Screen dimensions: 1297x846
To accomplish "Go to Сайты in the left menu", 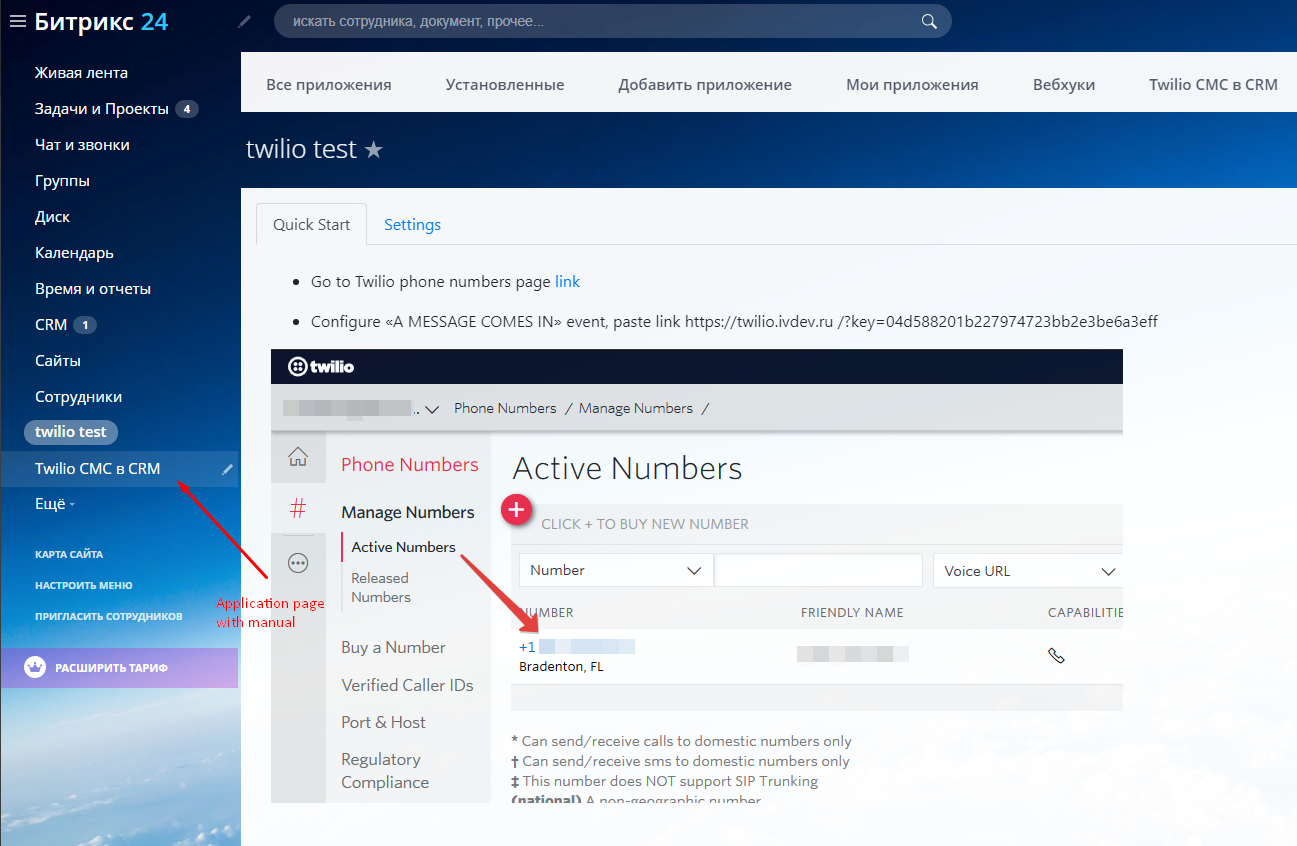I will click(58, 361).
